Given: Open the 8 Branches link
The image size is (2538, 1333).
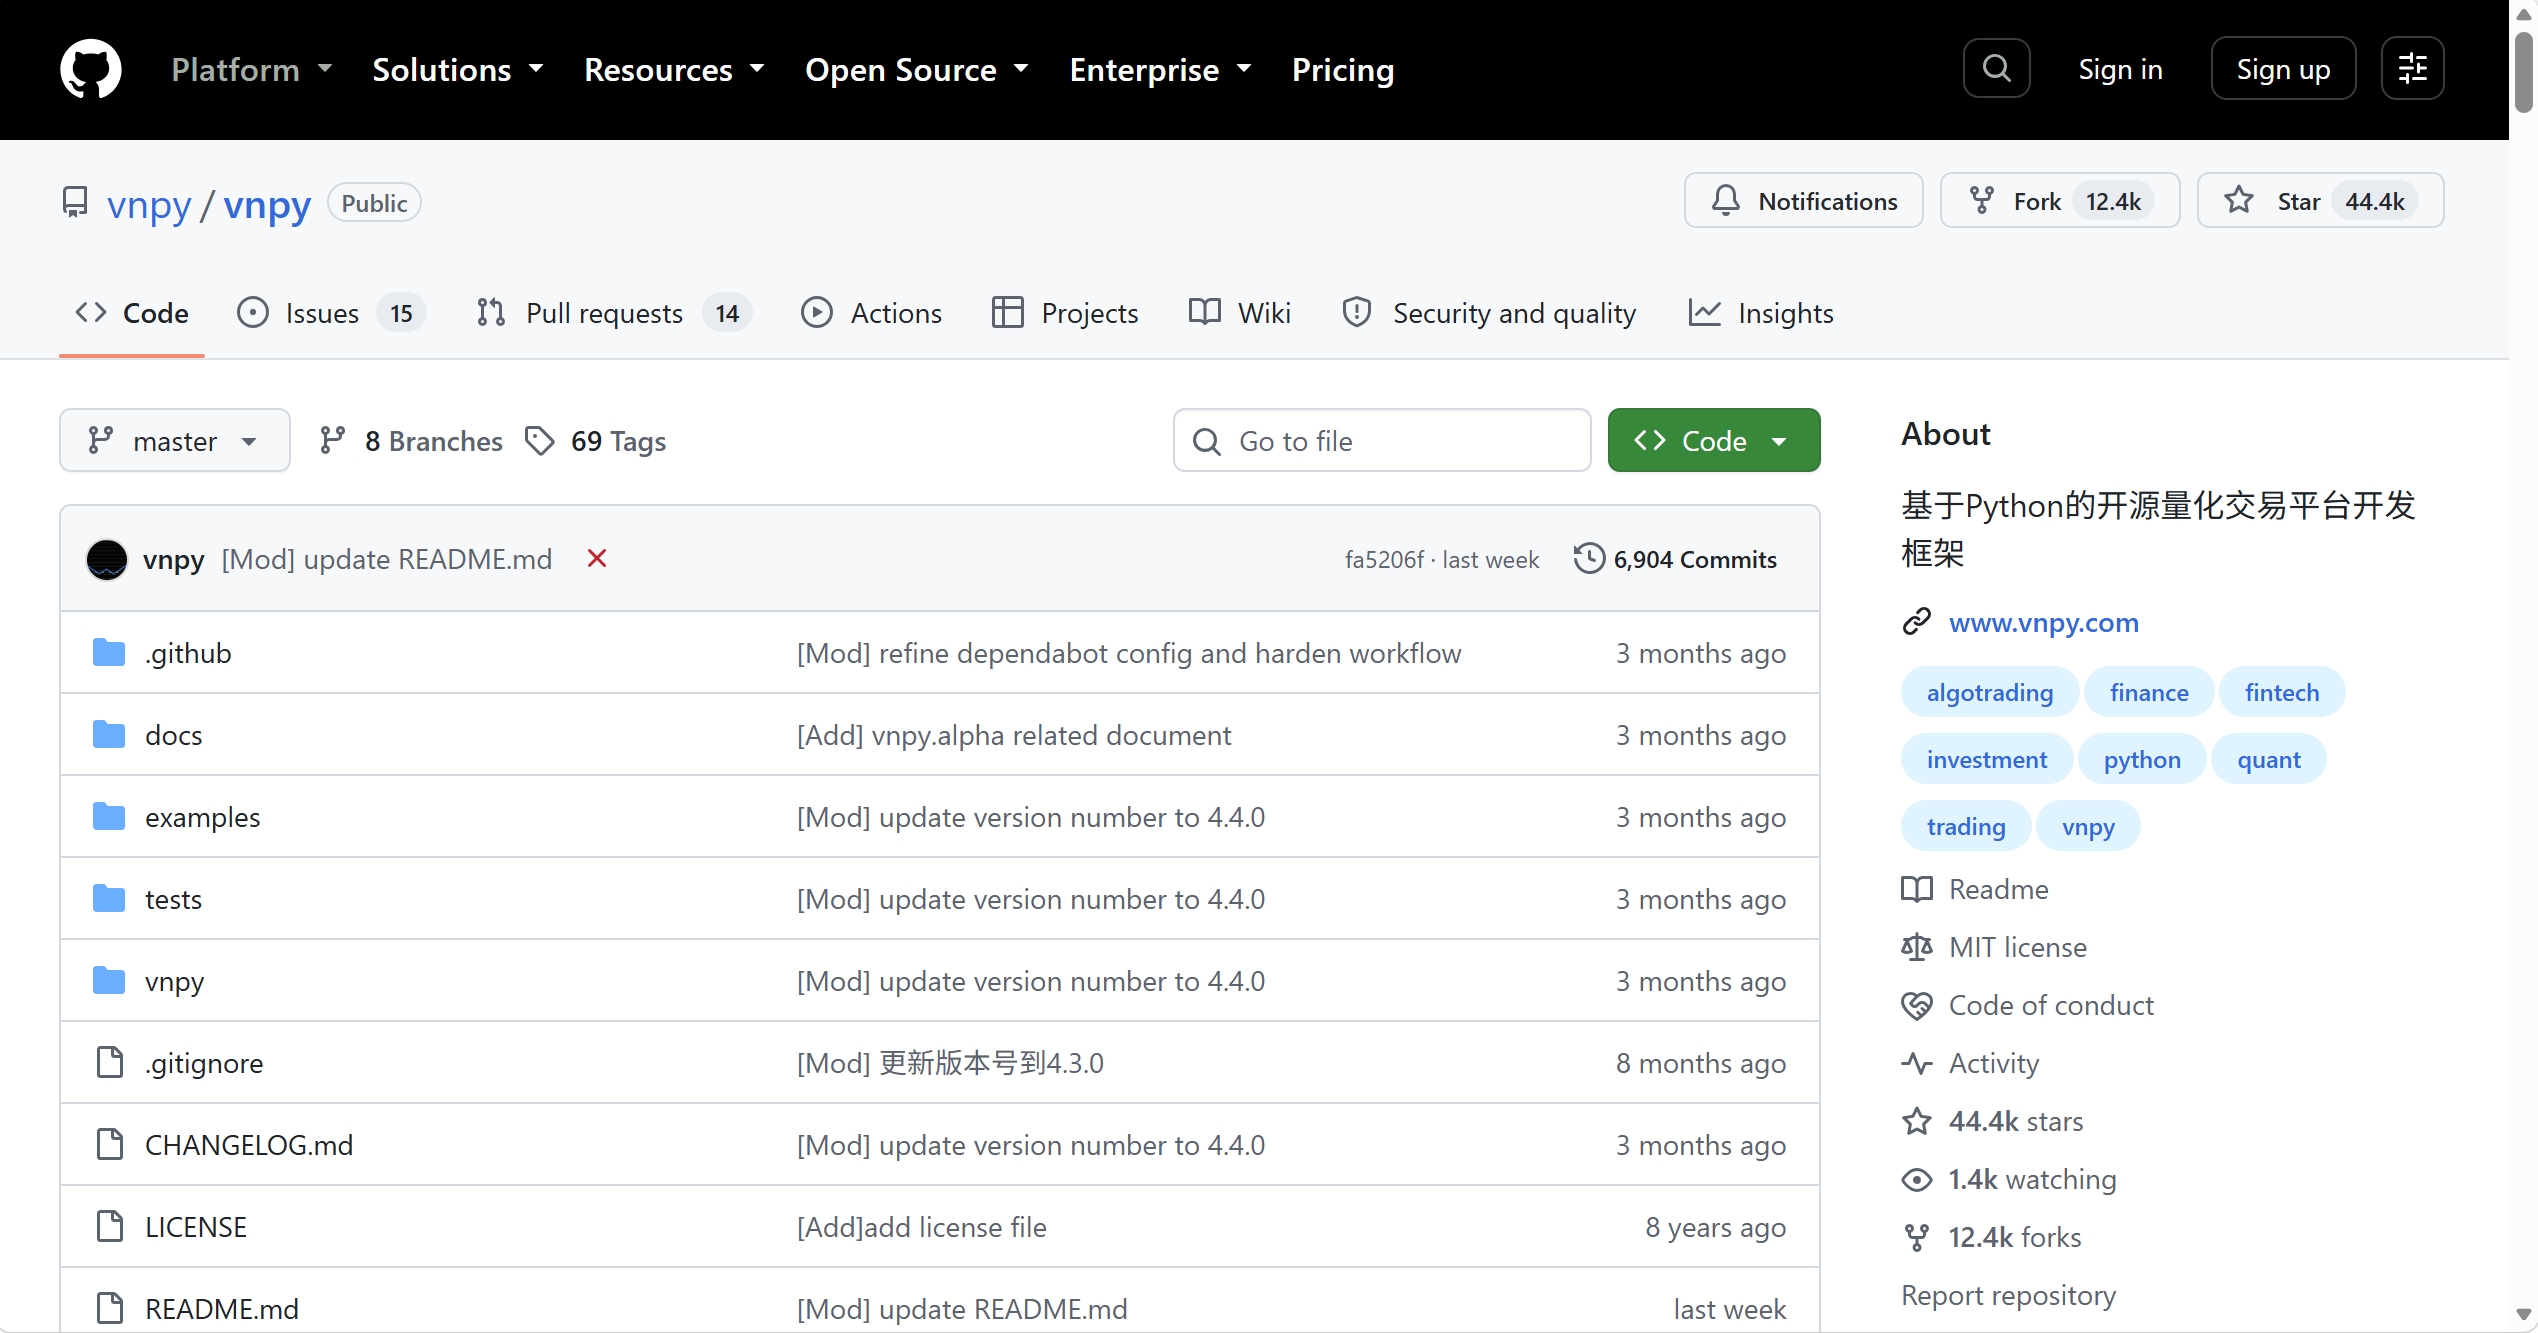Looking at the screenshot, I should (x=411, y=441).
